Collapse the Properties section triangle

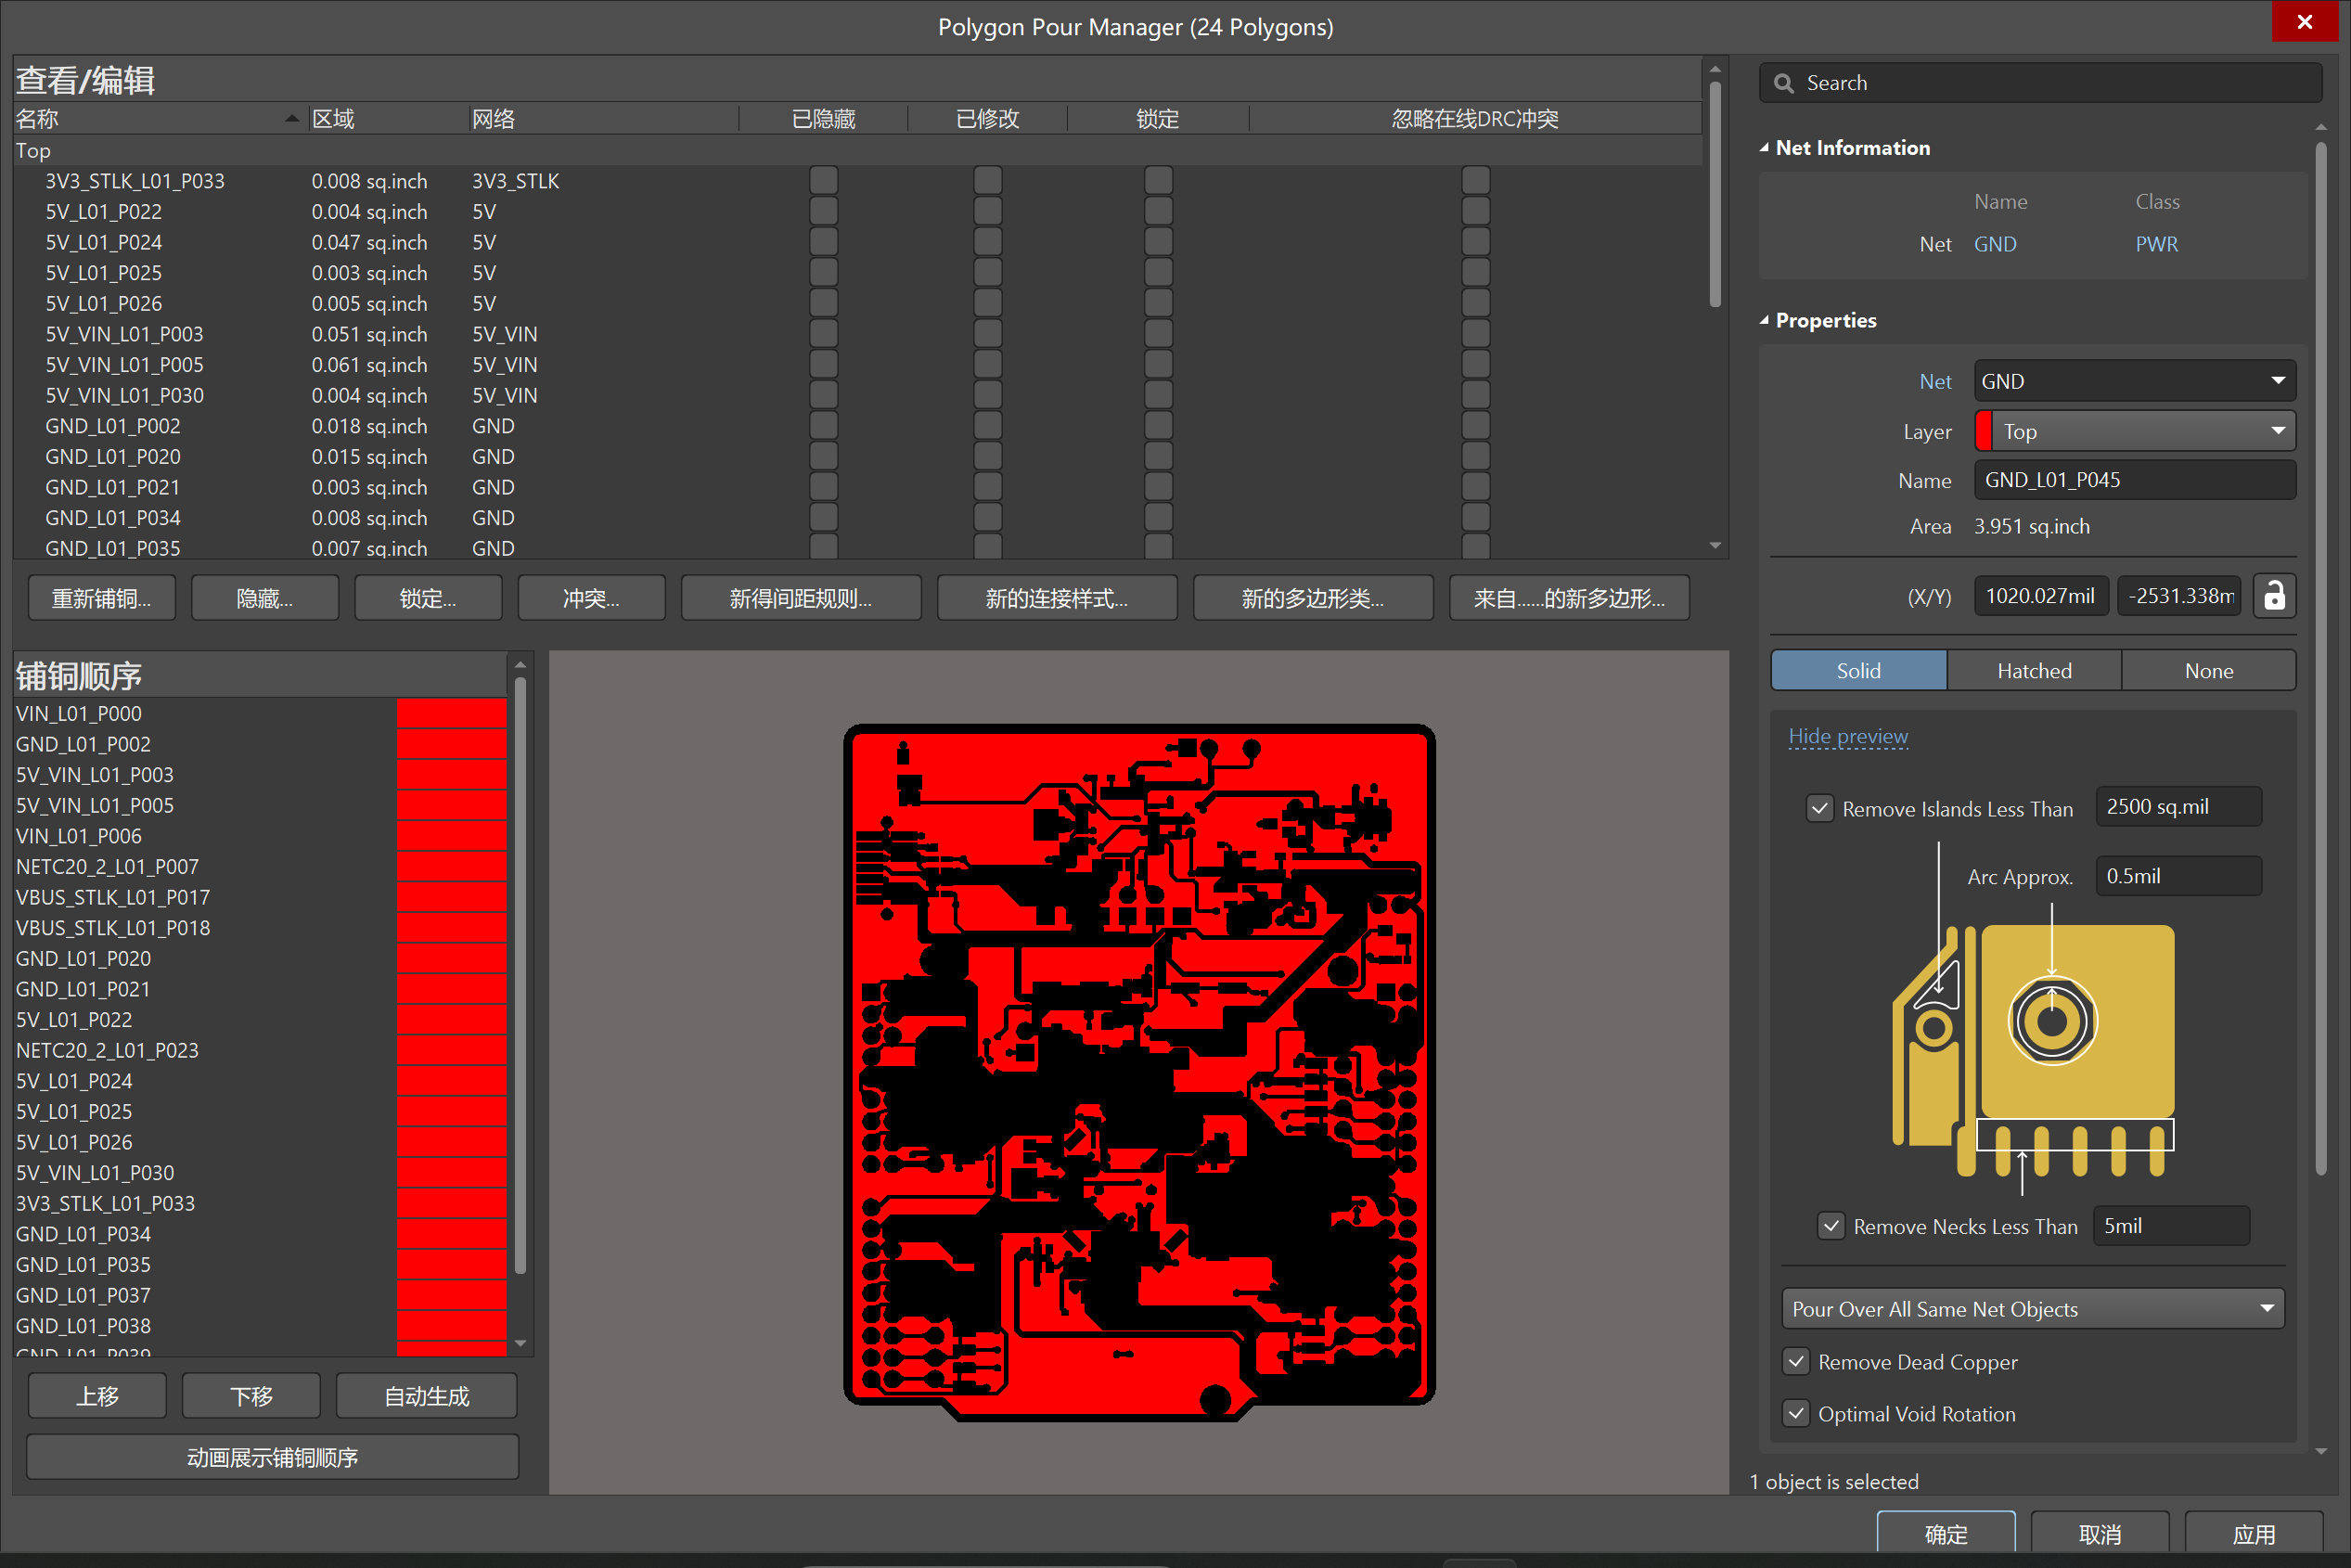point(1764,321)
